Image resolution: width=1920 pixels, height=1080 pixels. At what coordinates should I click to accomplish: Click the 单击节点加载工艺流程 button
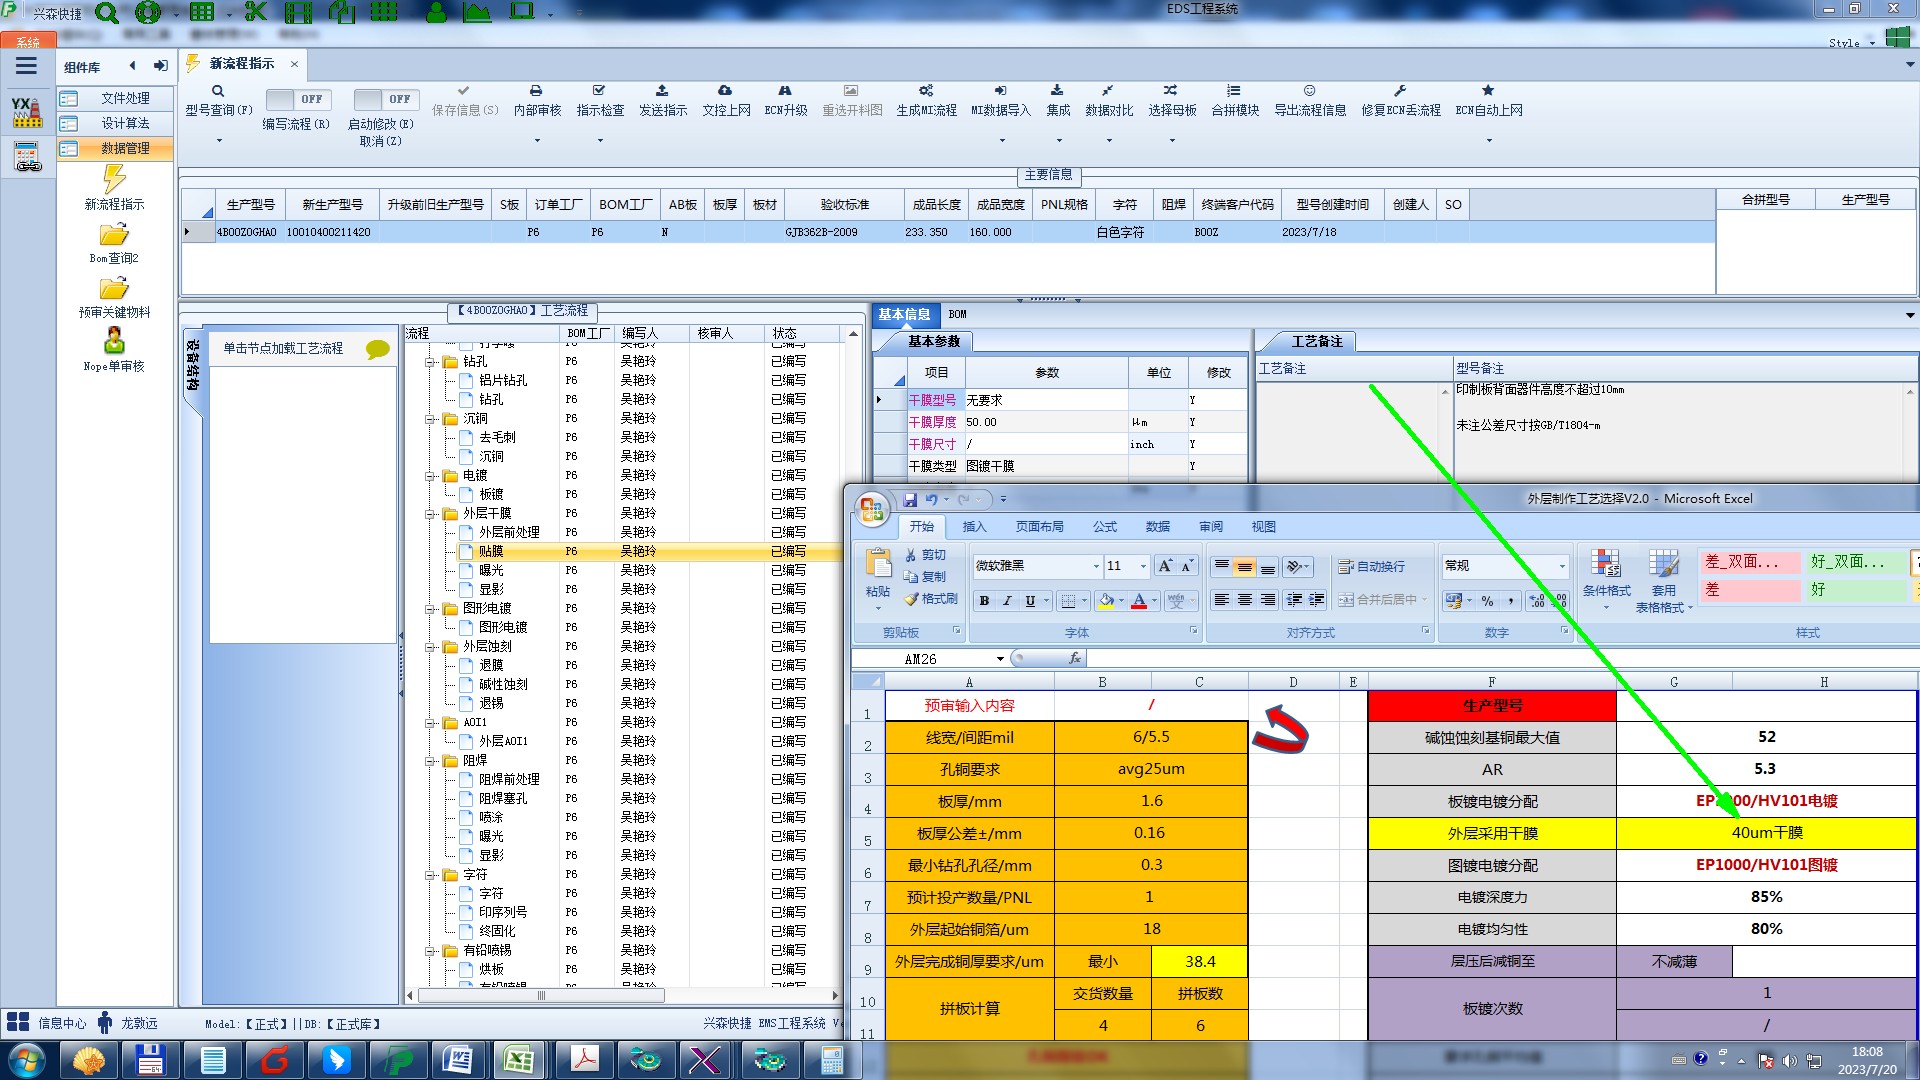tap(283, 348)
